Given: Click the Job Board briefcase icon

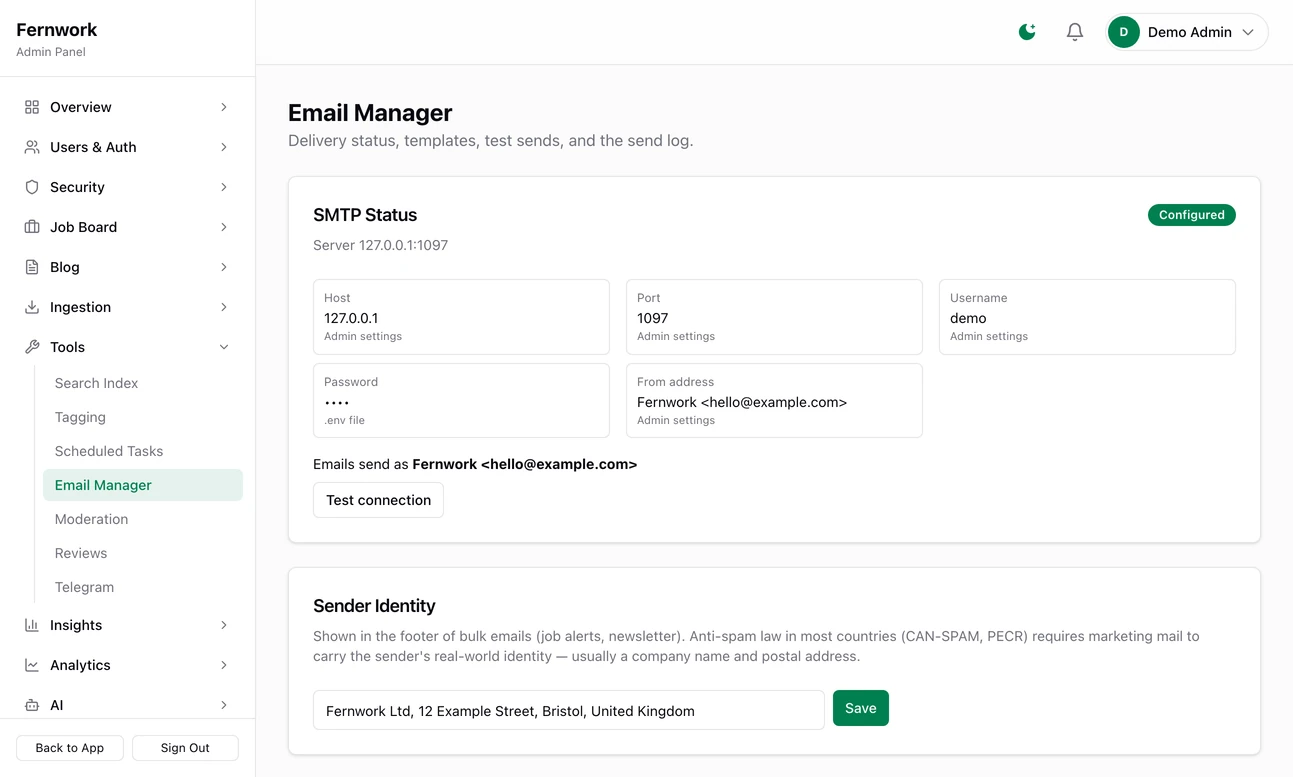Looking at the screenshot, I should click(32, 227).
